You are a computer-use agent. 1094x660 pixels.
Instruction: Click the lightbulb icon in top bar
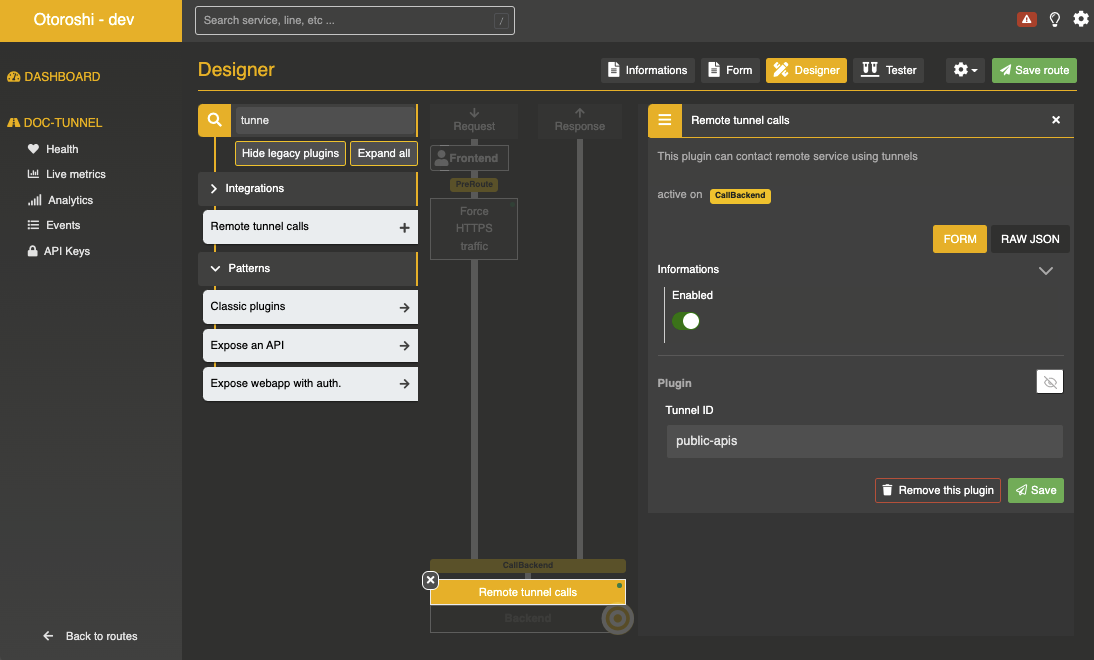(1054, 19)
